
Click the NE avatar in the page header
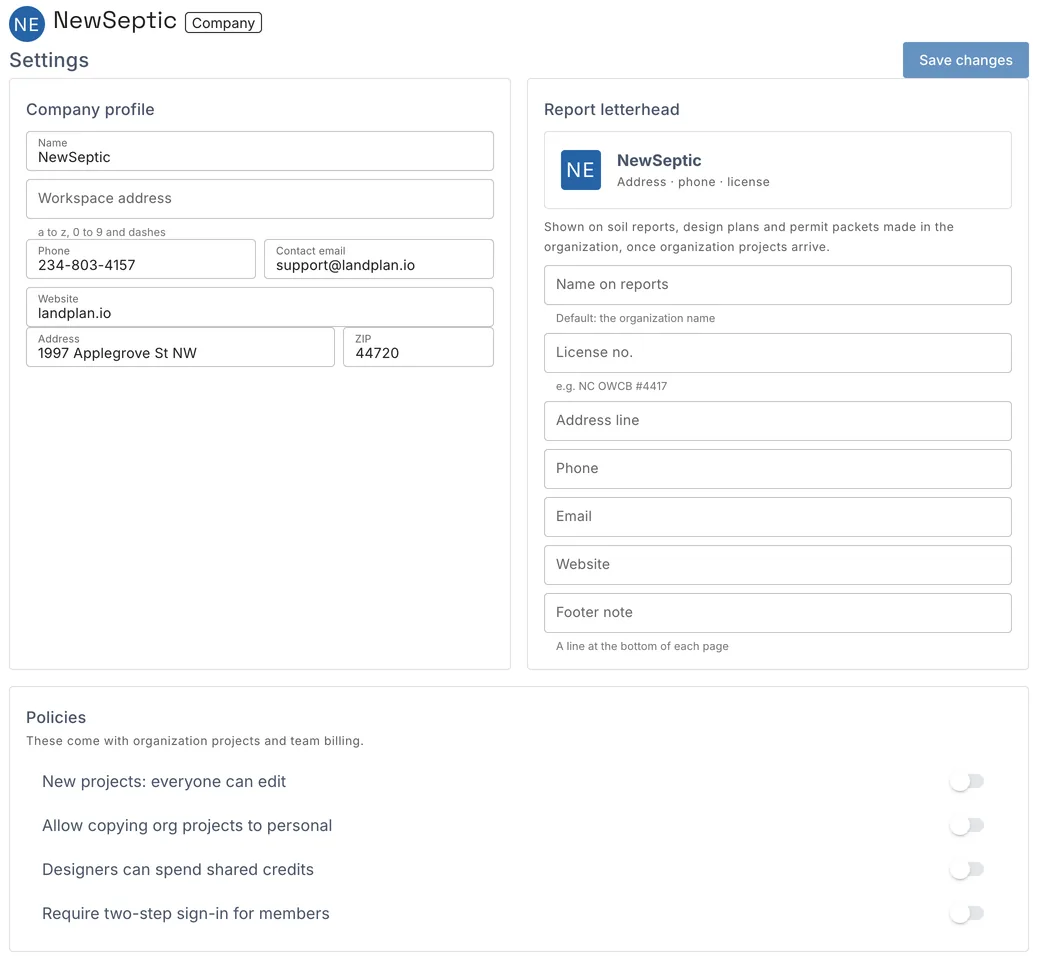pos(27,23)
